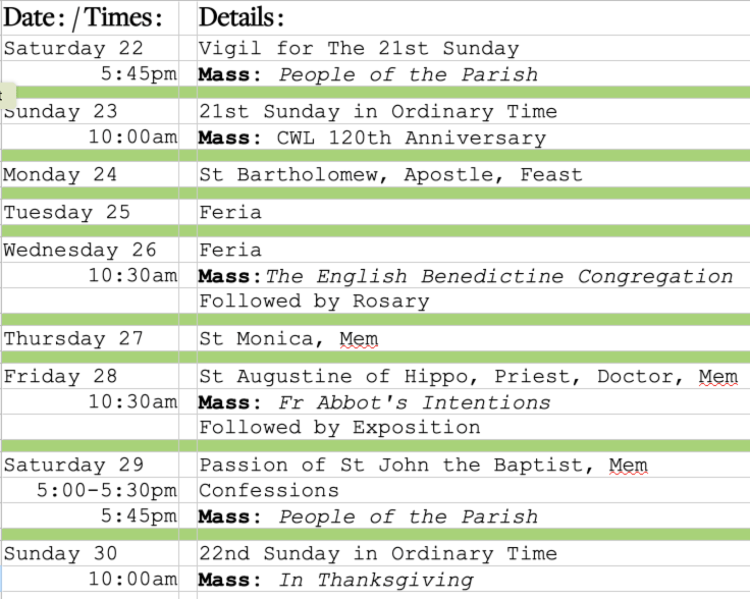The height and width of the screenshot is (599, 750).
Task: Click 'Fr Abbot's Intentions' Mass cell
Action: click(x=474, y=402)
